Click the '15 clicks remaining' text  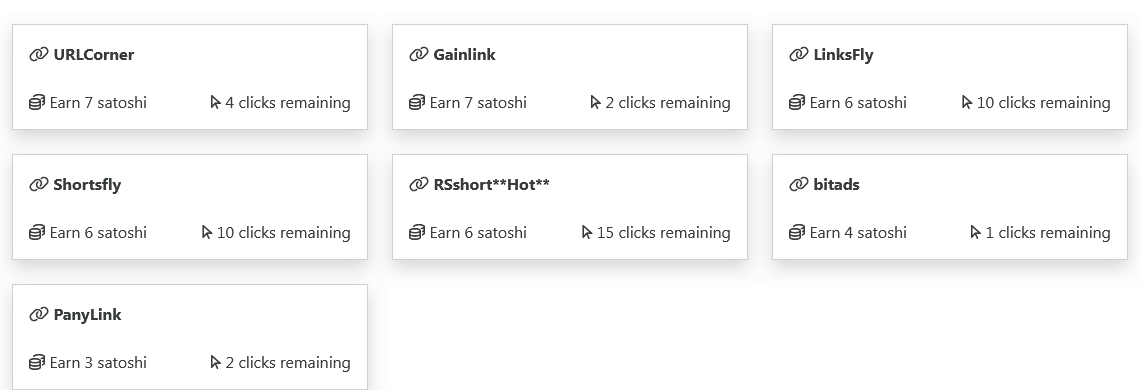[x=663, y=233]
